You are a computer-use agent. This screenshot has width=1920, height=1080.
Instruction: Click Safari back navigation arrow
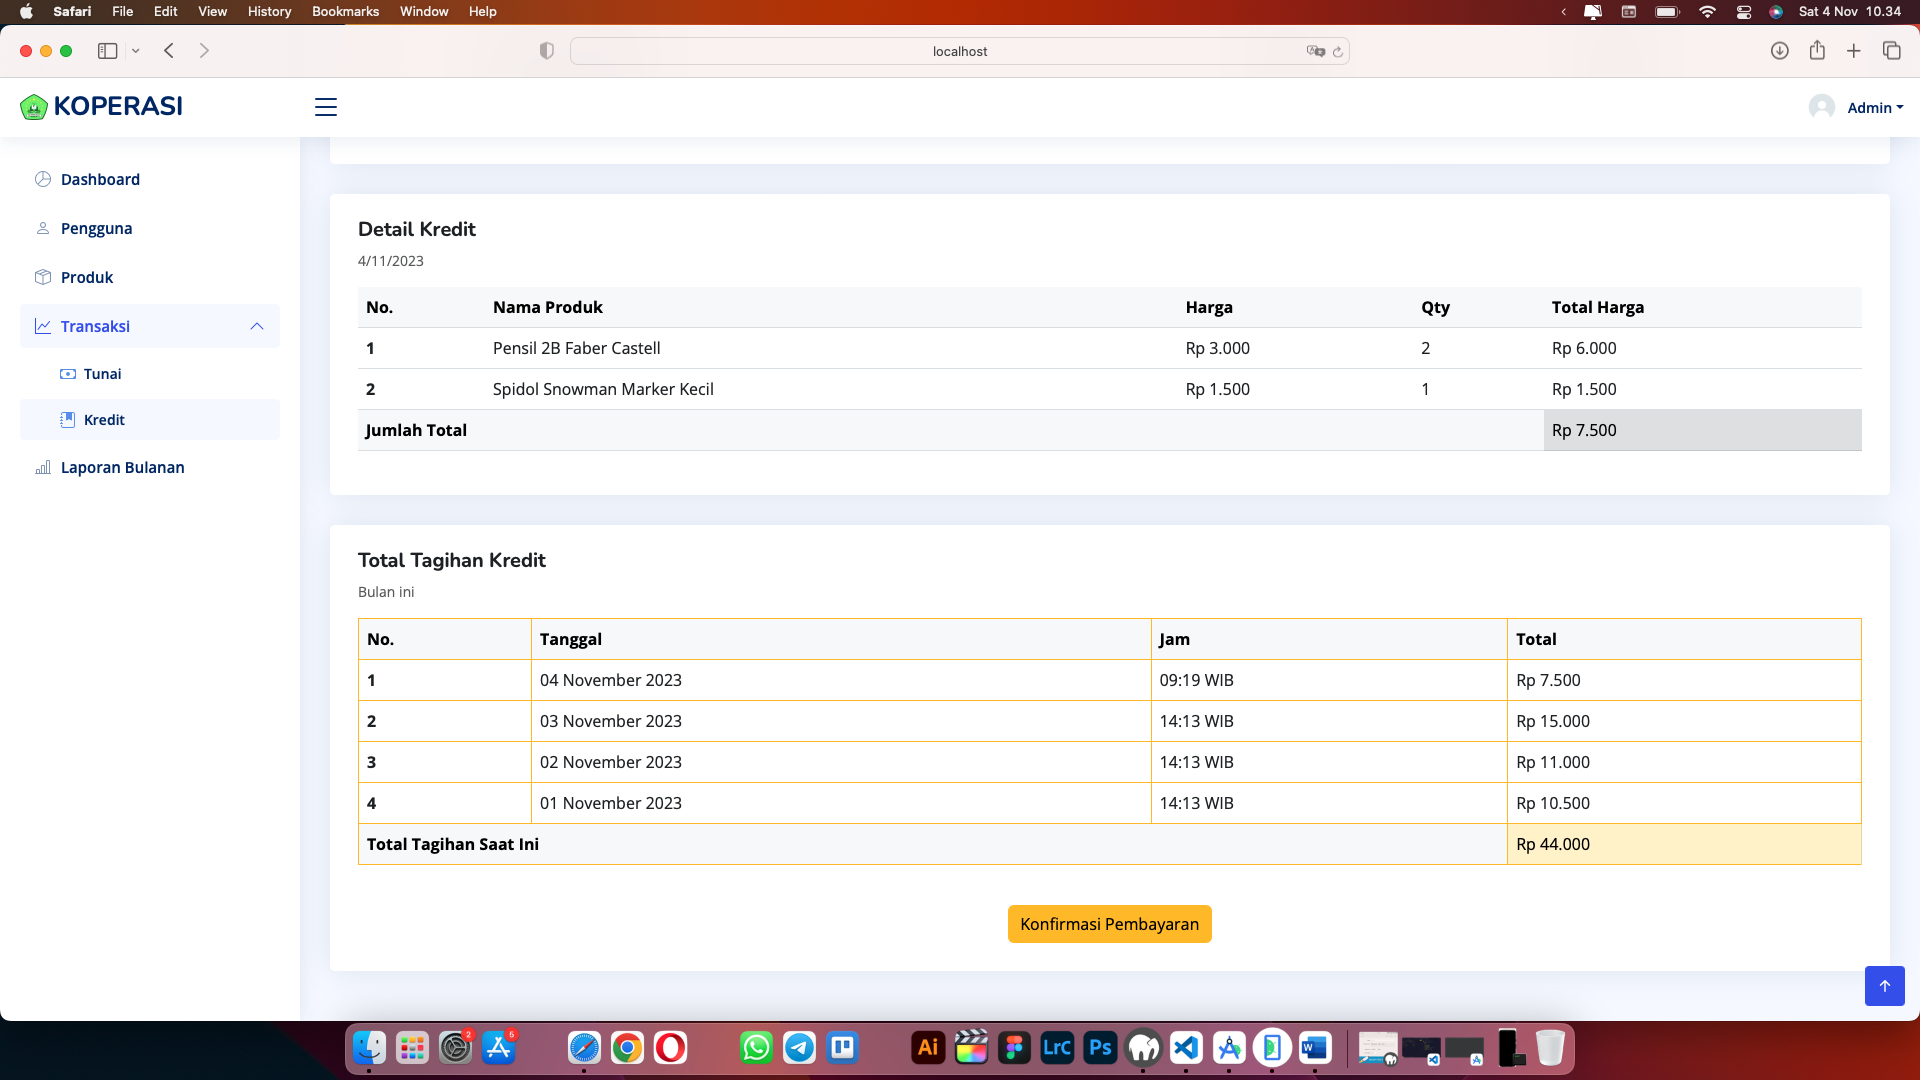(x=169, y=51)
